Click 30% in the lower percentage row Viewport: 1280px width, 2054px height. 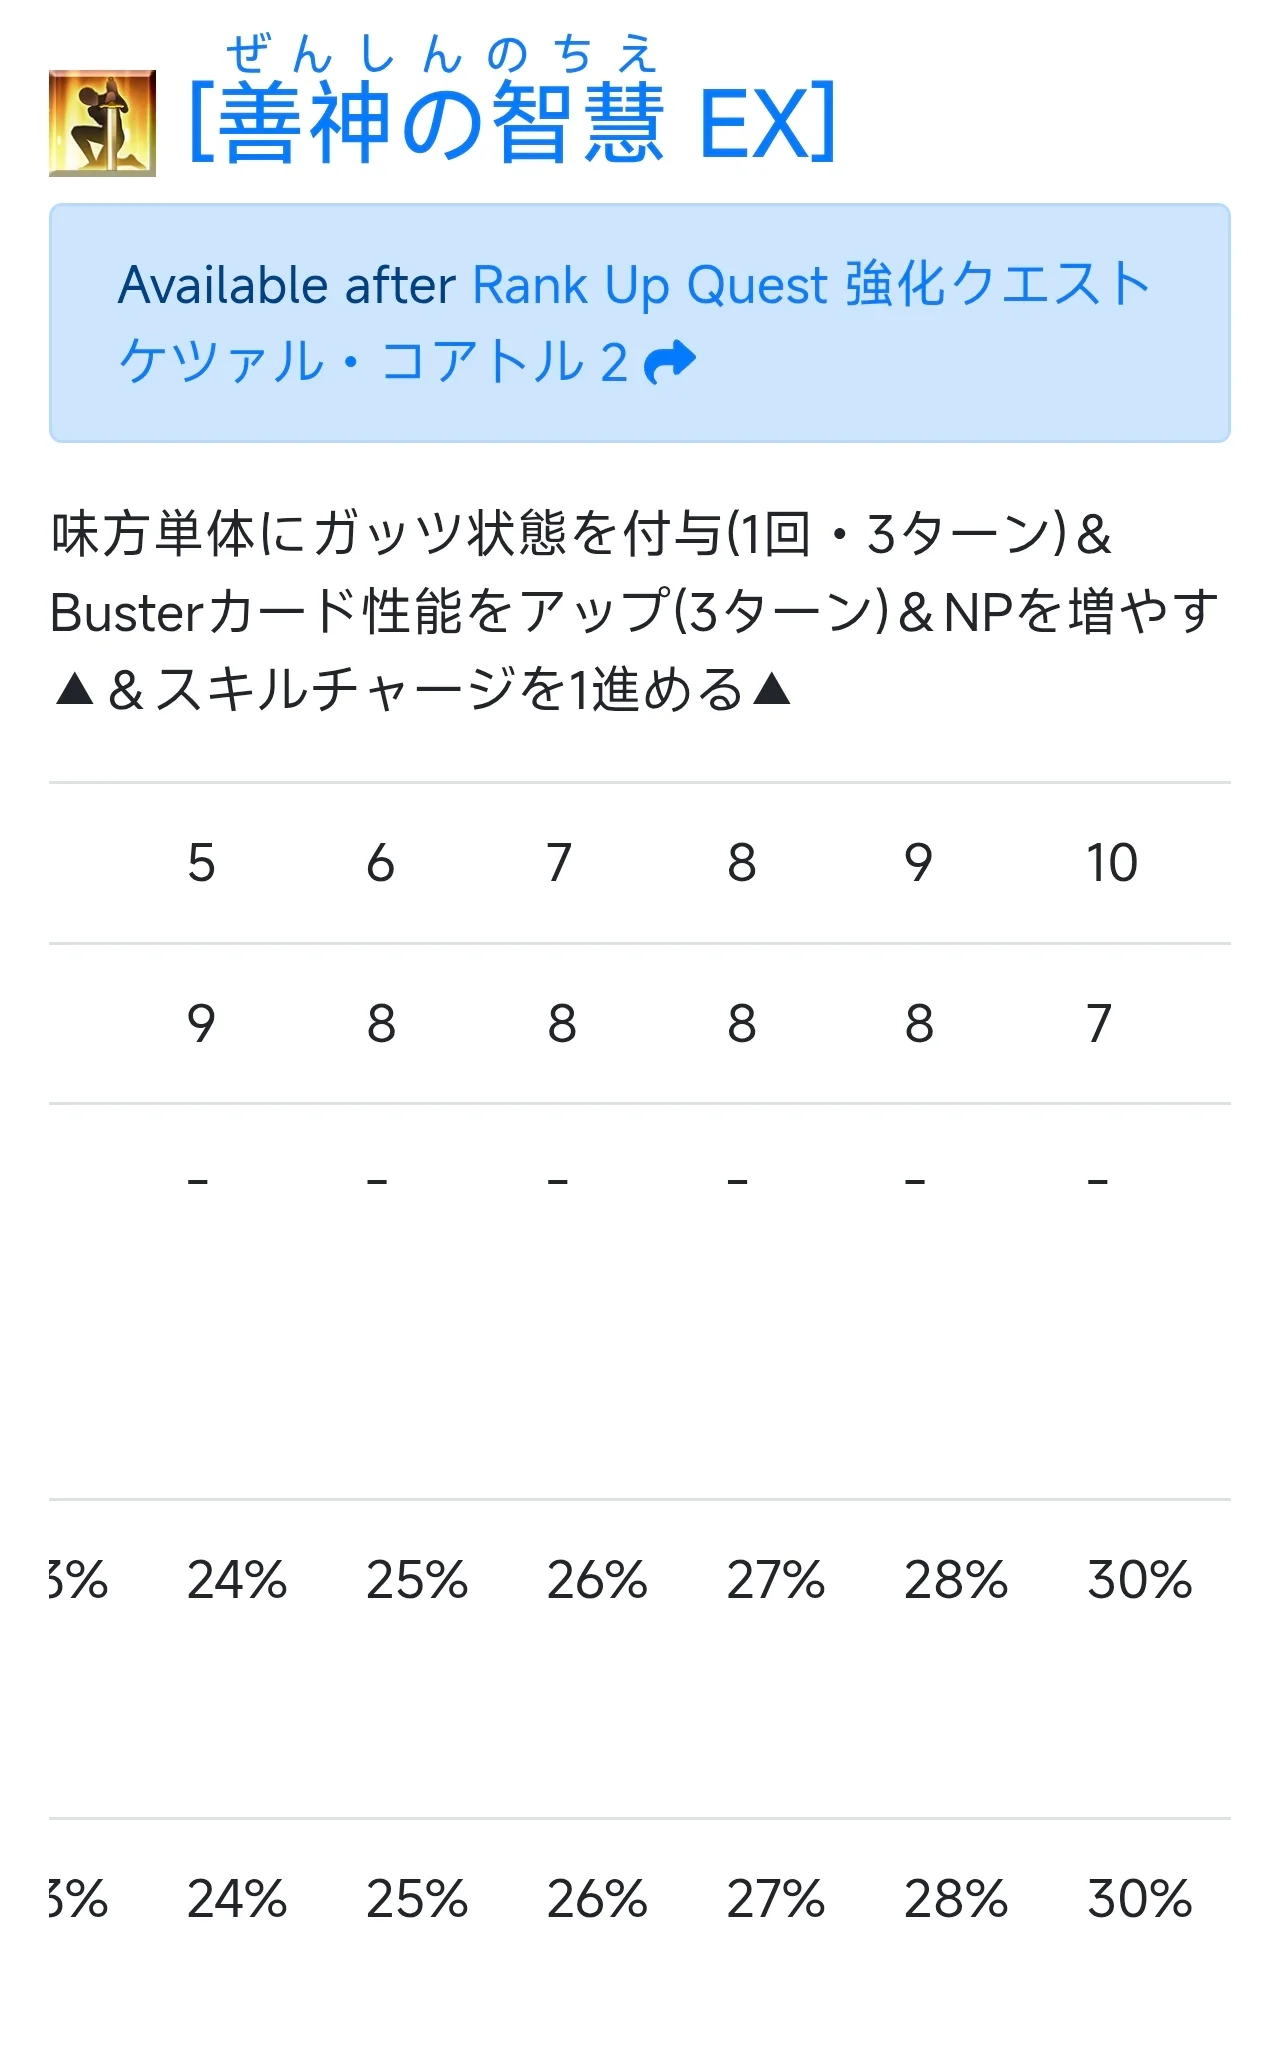coord(1140,1899)
